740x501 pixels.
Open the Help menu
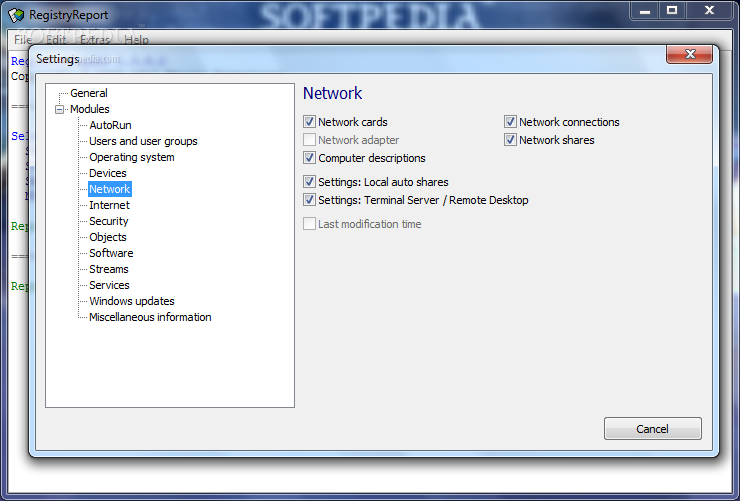[136, 40]
